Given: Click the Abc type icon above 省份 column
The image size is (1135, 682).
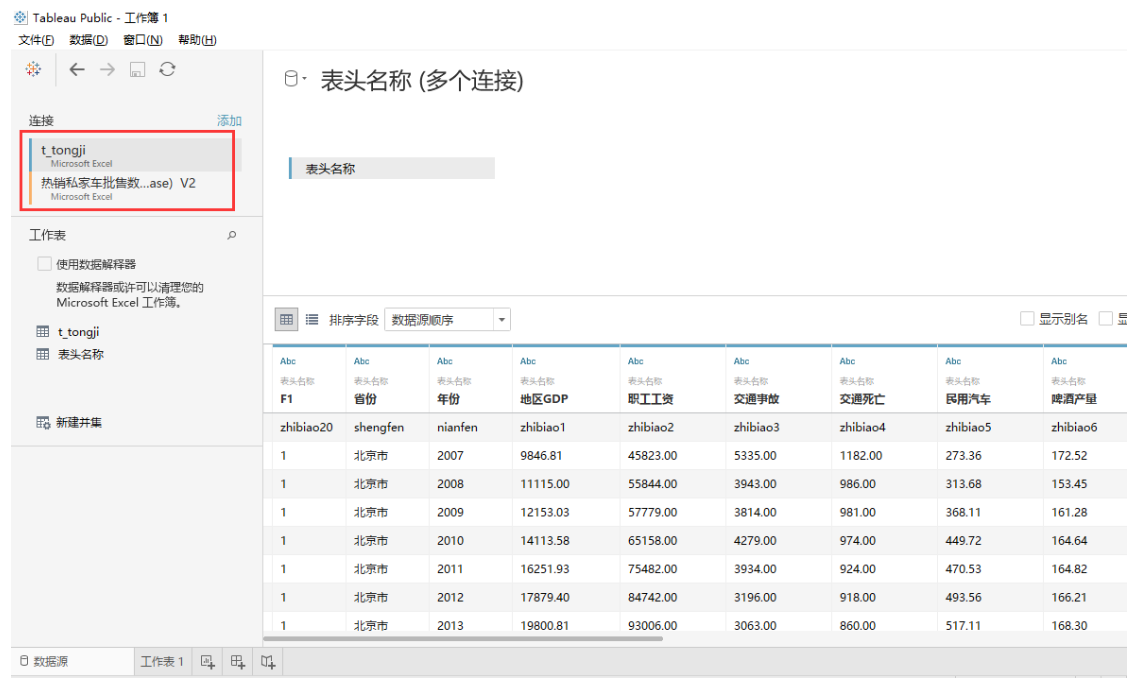Looking at the screenshot, I should tap(362, 361).
